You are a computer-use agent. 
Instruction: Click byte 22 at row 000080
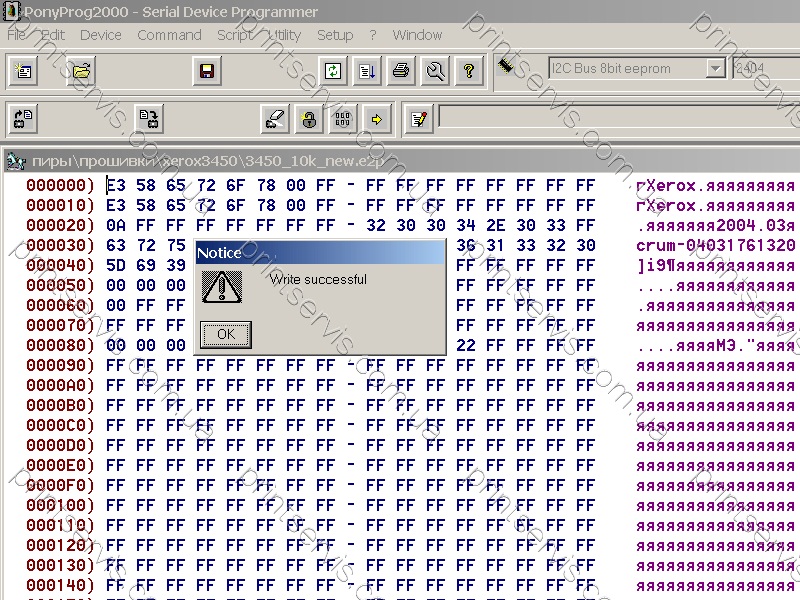click(466, 345)
